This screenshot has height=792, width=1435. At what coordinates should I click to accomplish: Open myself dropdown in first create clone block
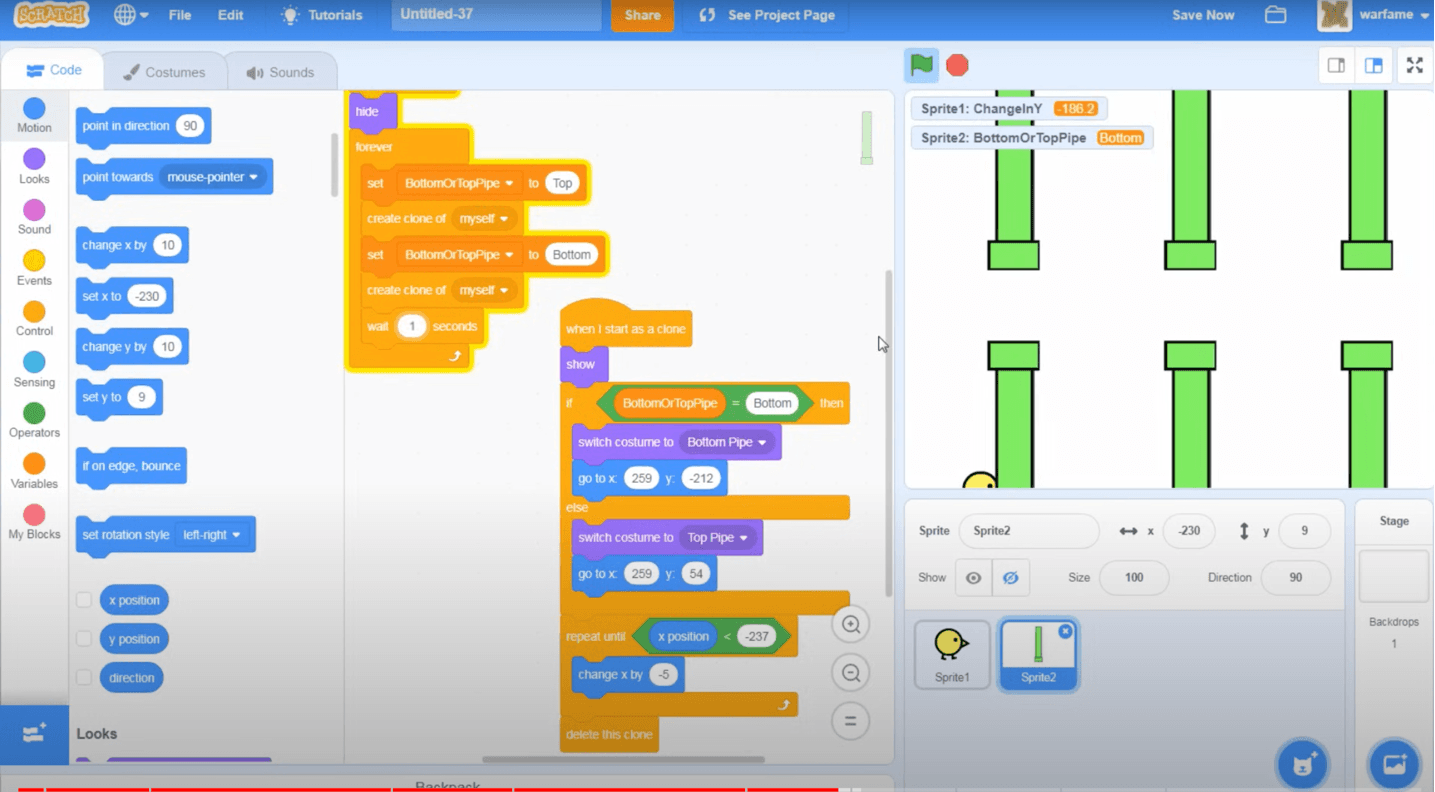pos(483,219)
